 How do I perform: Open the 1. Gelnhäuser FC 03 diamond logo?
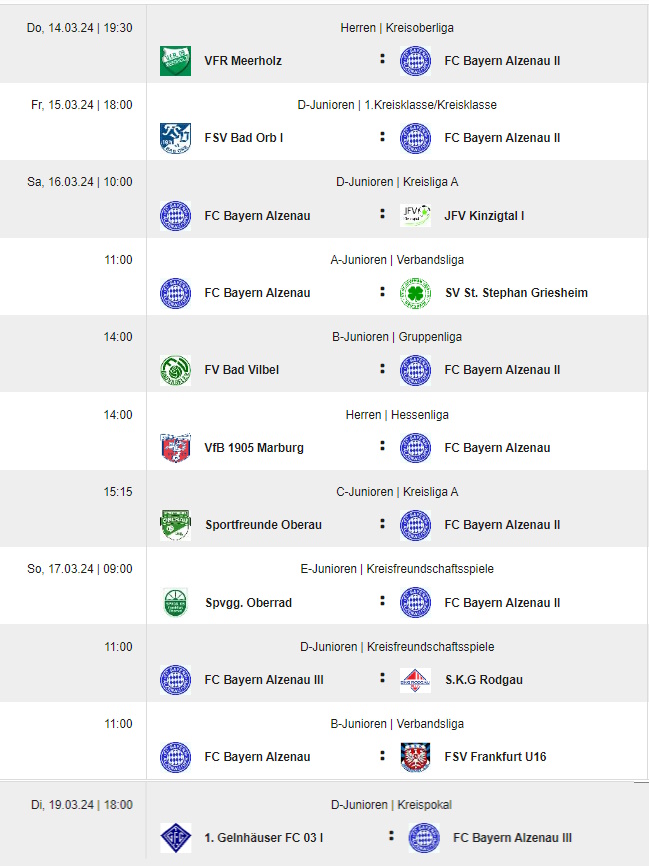(175, 838)
